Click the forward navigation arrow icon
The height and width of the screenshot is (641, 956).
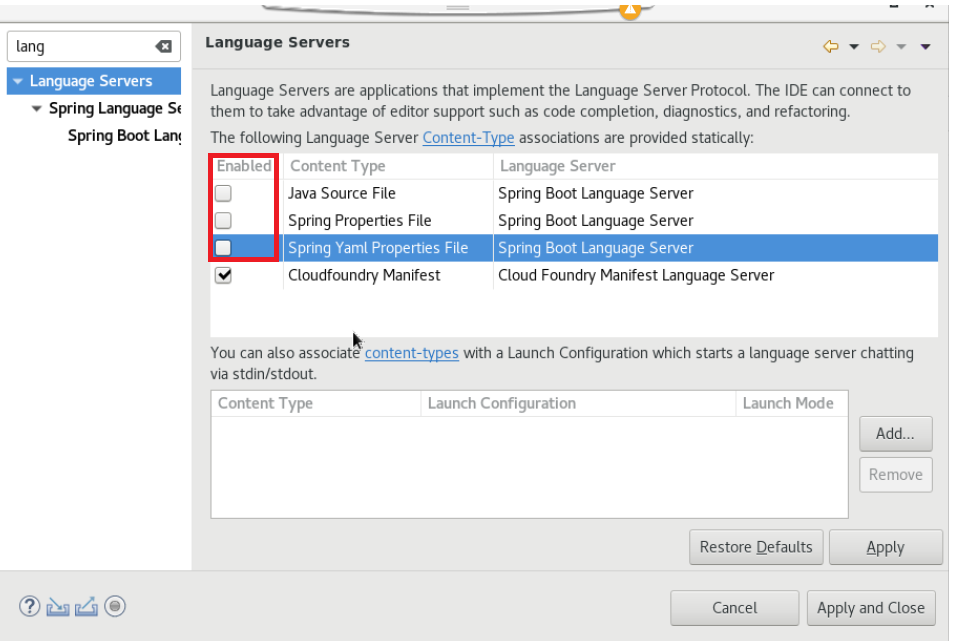click(879, 46)
